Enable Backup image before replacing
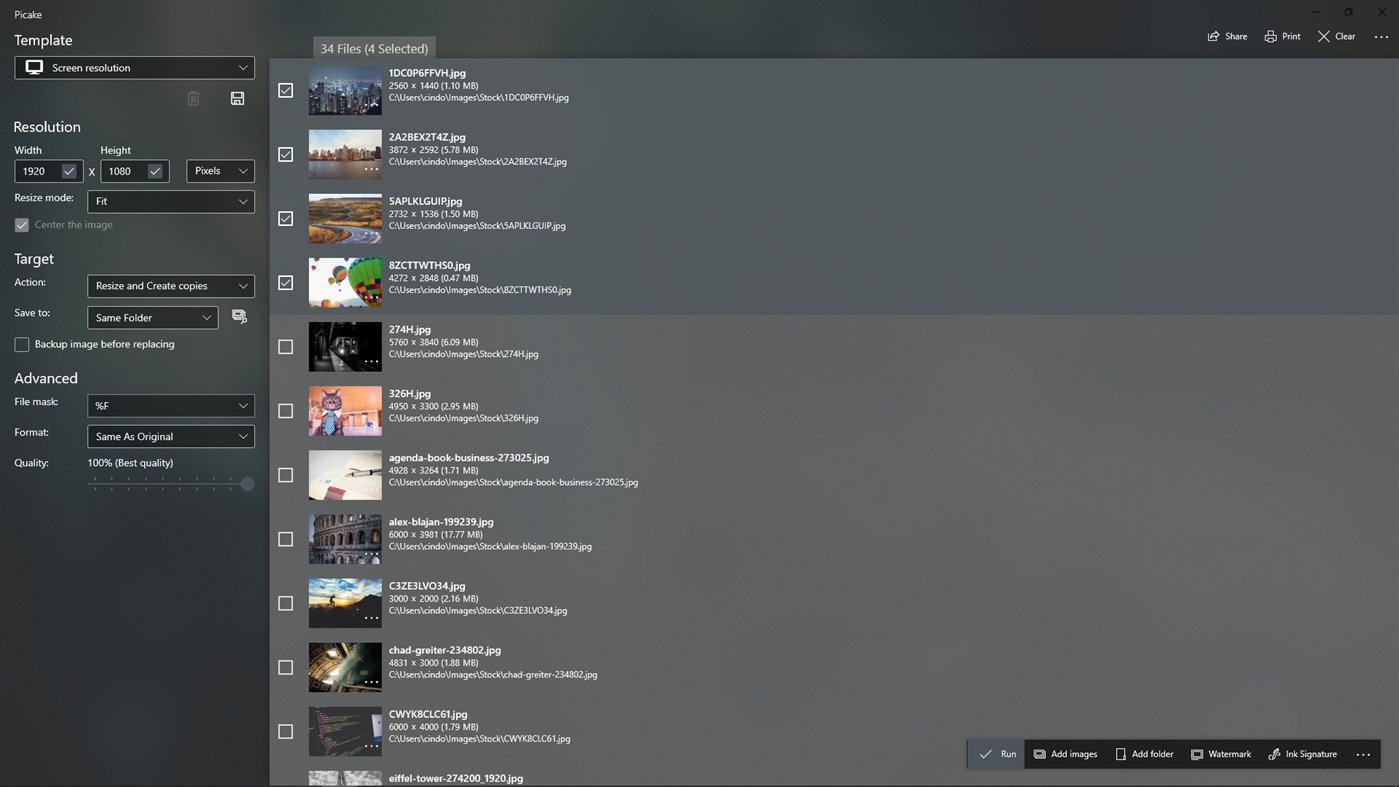This screenshot has width=1399, height=787. [x=21, y=344]
